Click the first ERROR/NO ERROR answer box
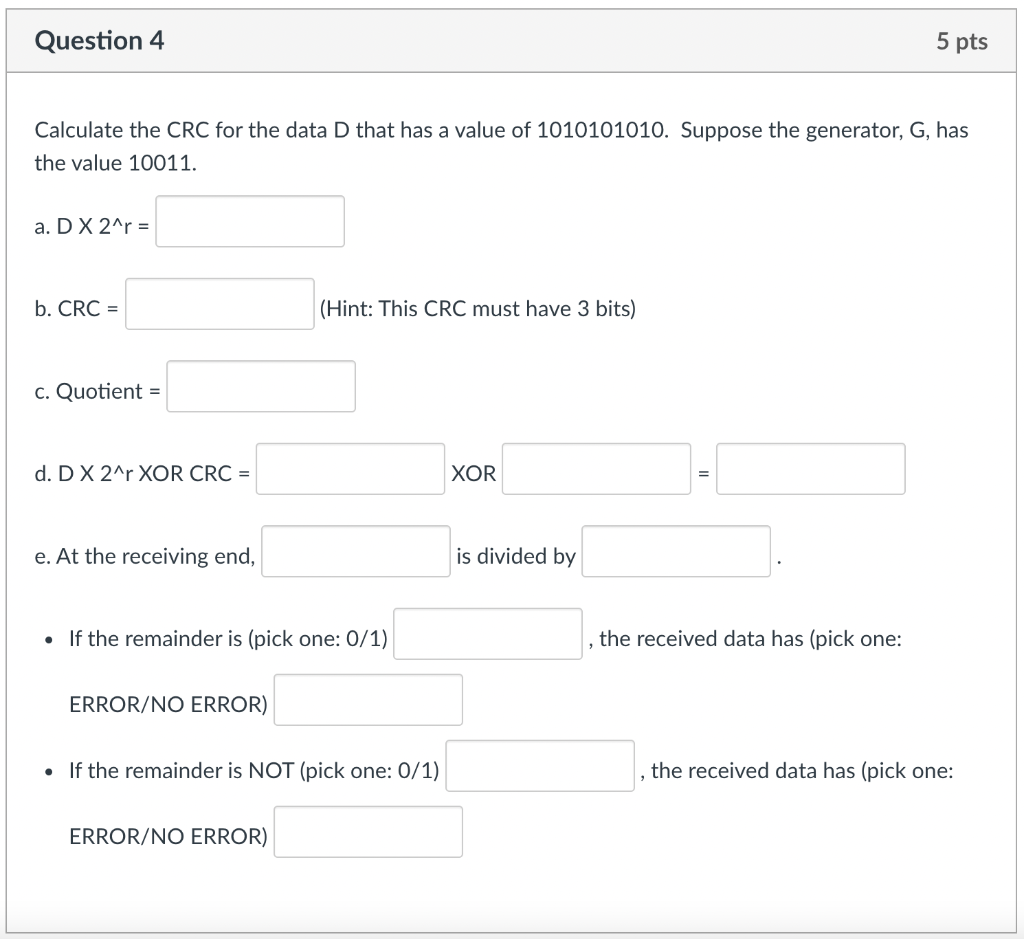 point(368,699)
